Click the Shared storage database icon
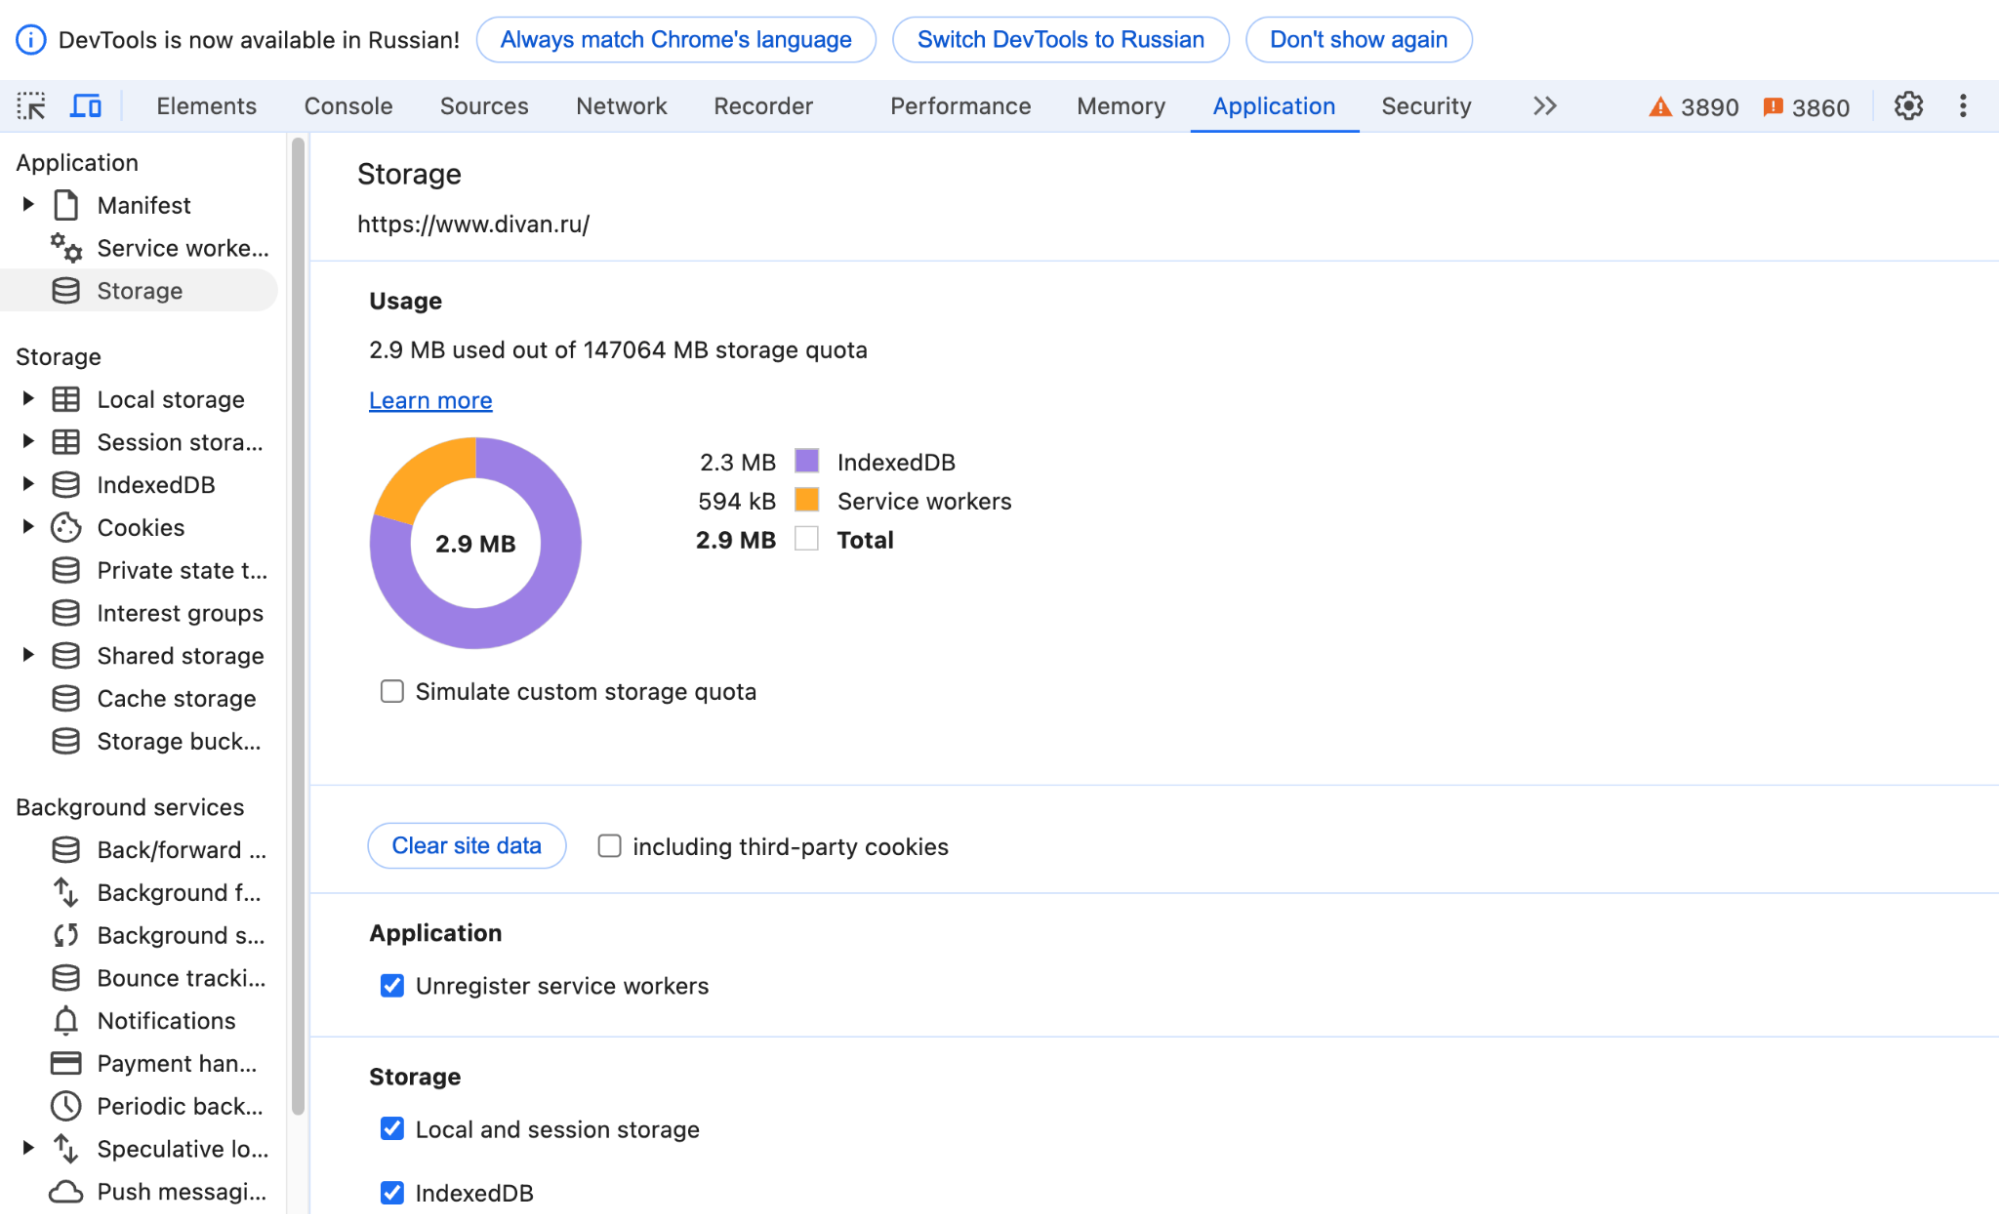 pos(66,656)
